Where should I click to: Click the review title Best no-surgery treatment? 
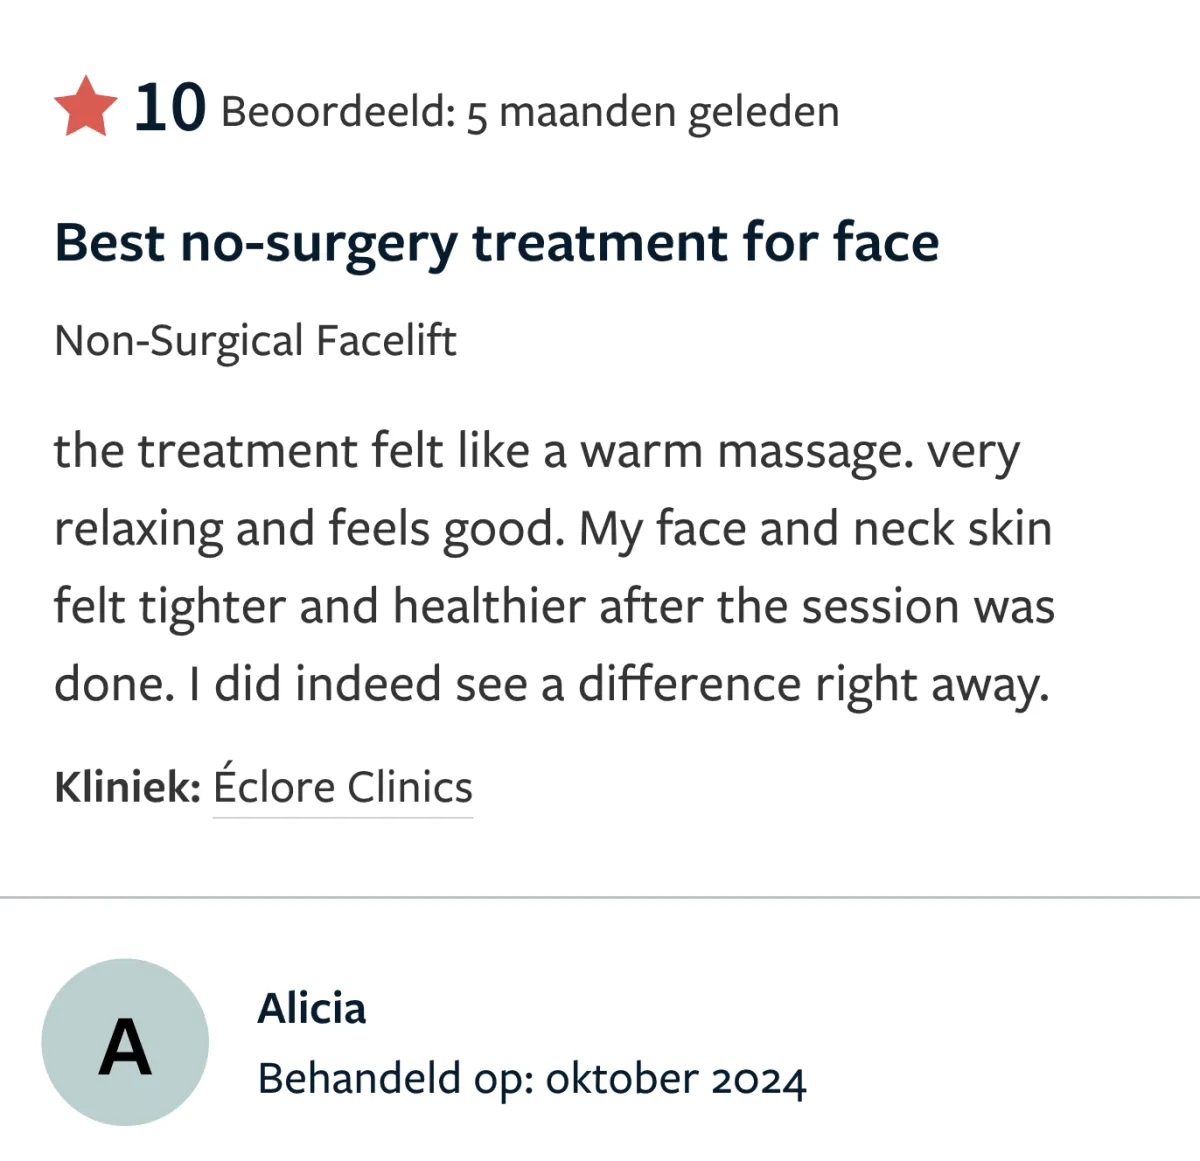point(496,243)
